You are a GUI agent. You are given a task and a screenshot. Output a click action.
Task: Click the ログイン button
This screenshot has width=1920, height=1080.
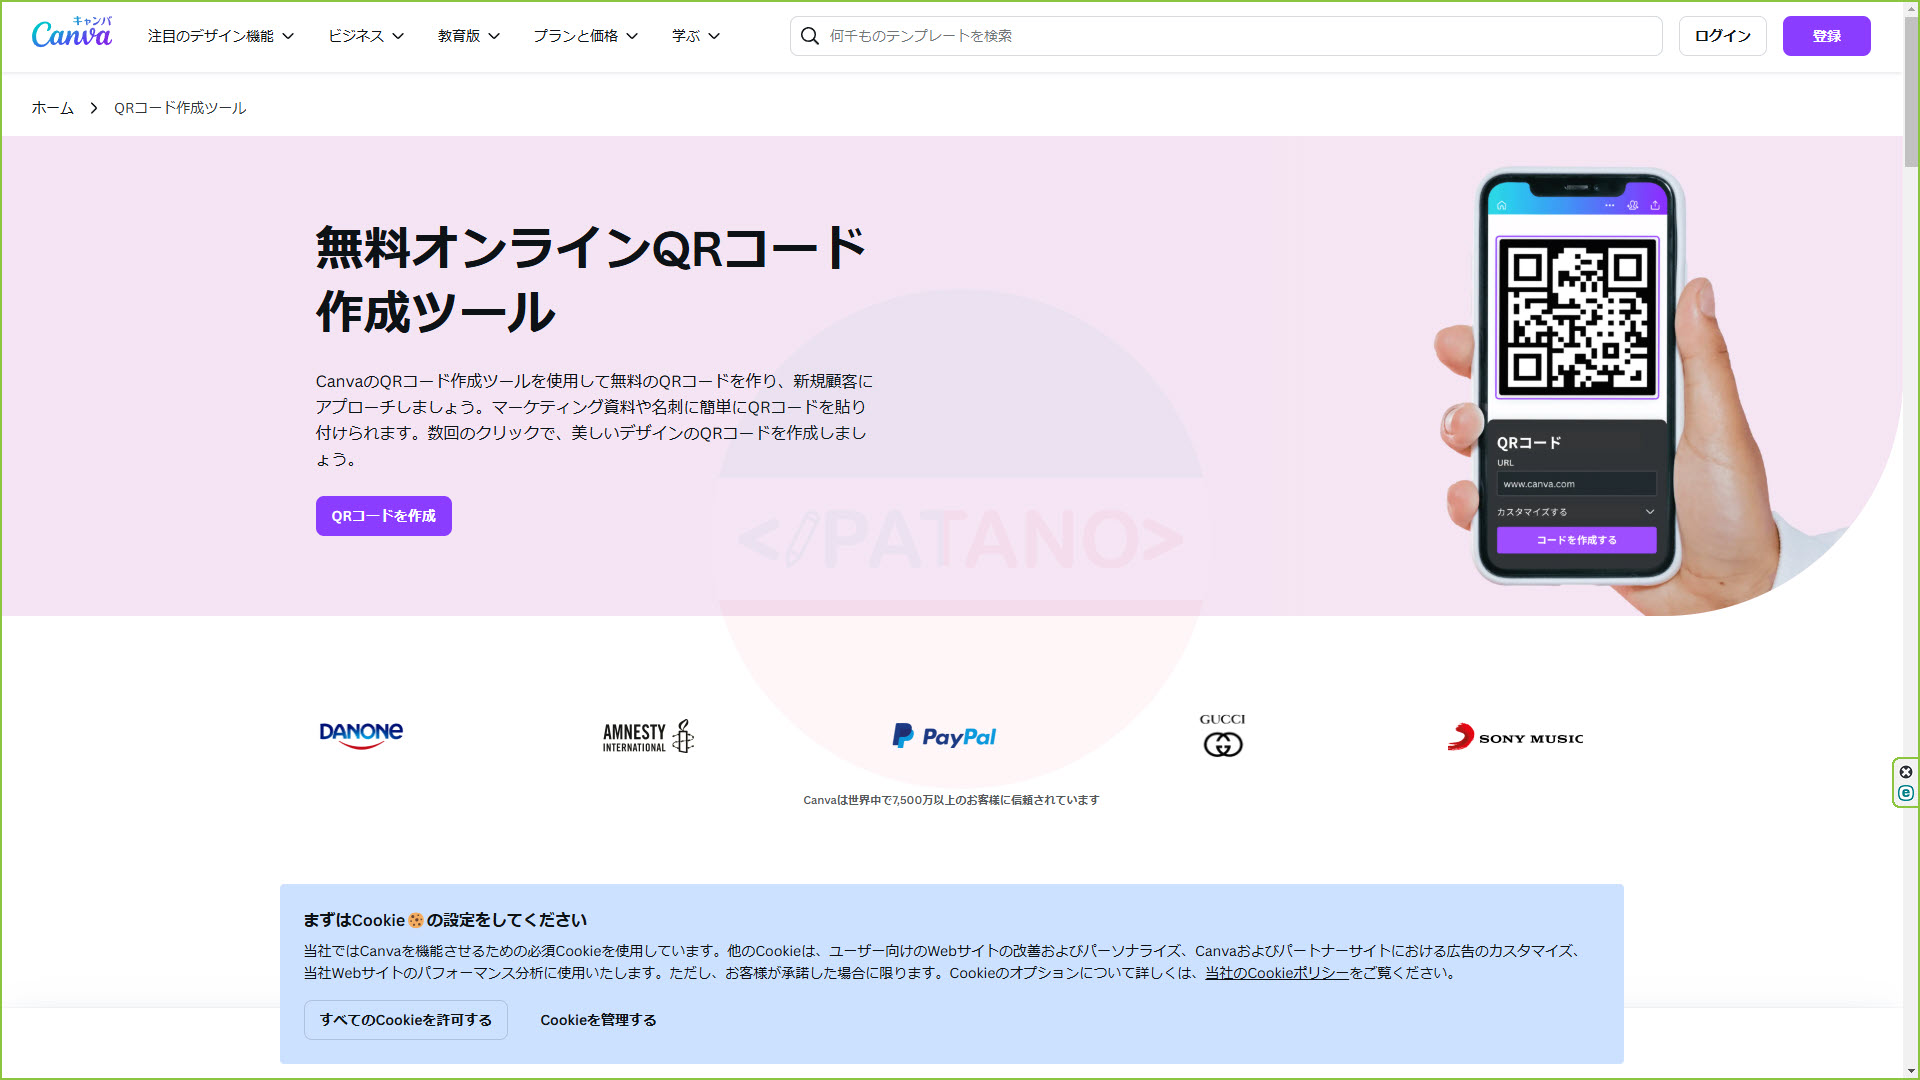tap(1722, 36)
